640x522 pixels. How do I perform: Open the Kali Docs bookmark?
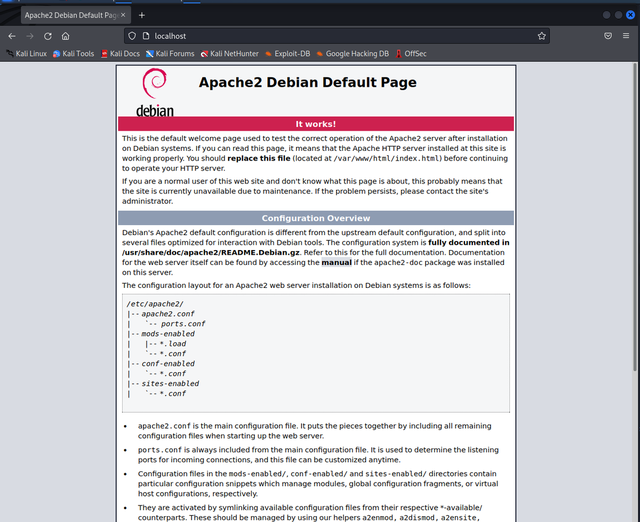tap(119, 53)
